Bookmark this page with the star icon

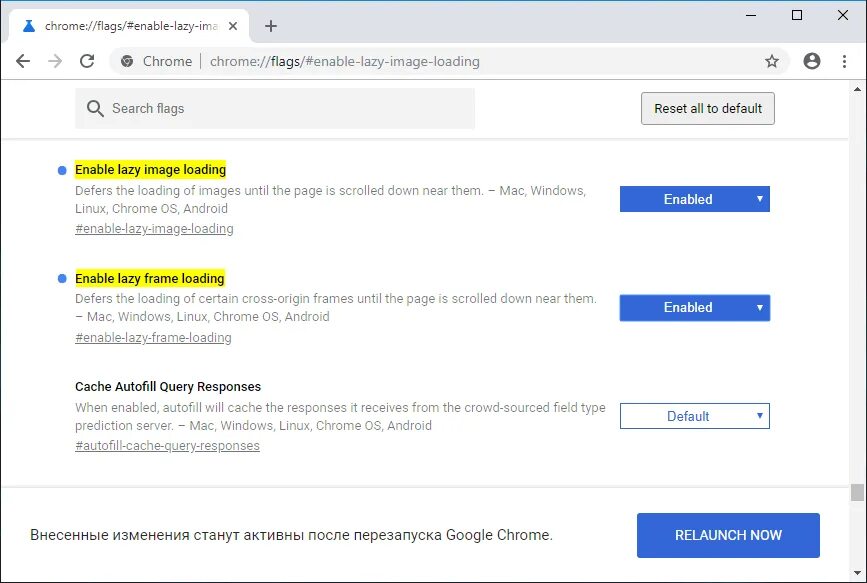point(772,61)
